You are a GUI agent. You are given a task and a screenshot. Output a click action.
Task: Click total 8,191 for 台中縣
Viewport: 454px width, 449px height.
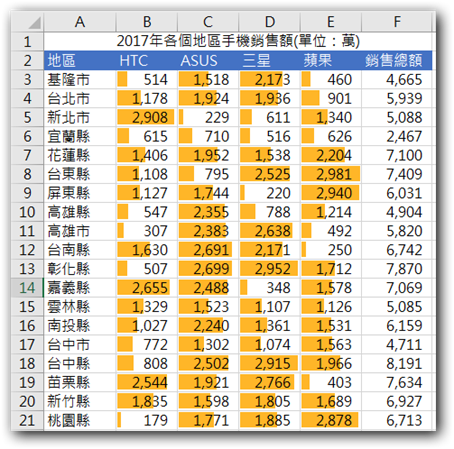[x=397, y=363]
